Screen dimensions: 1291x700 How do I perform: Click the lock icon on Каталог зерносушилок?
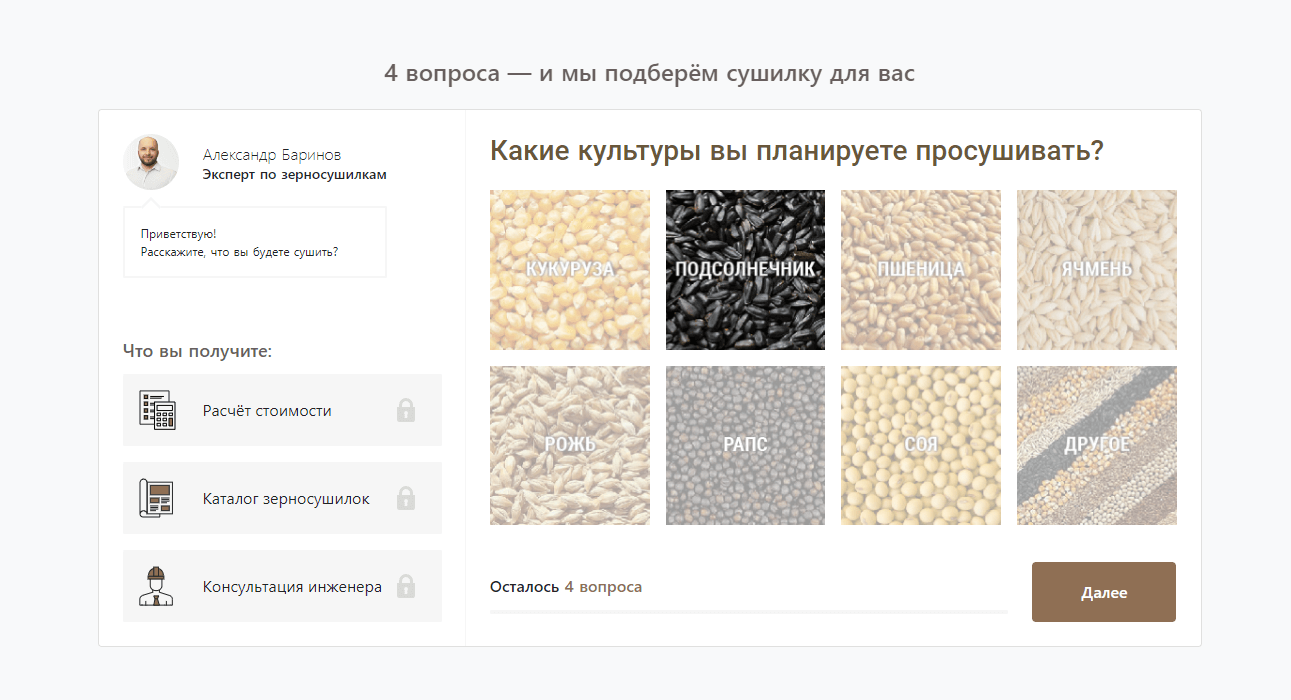(x=405, y=498)
